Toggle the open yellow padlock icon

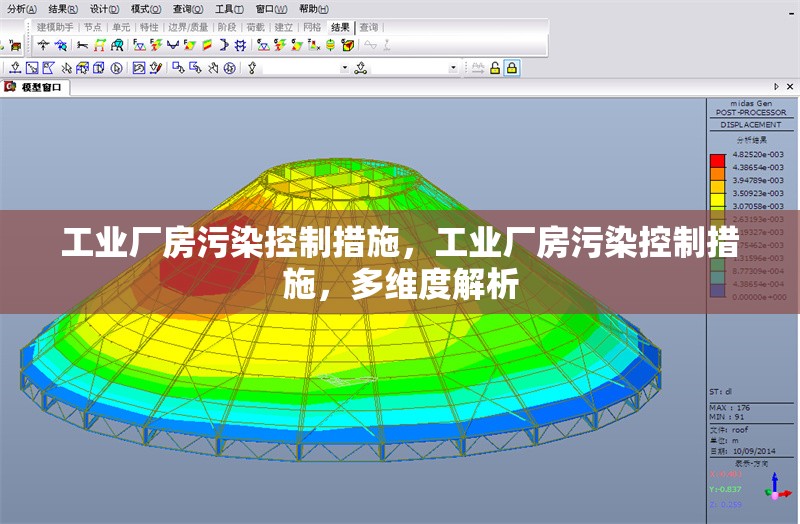coord(494,68)
